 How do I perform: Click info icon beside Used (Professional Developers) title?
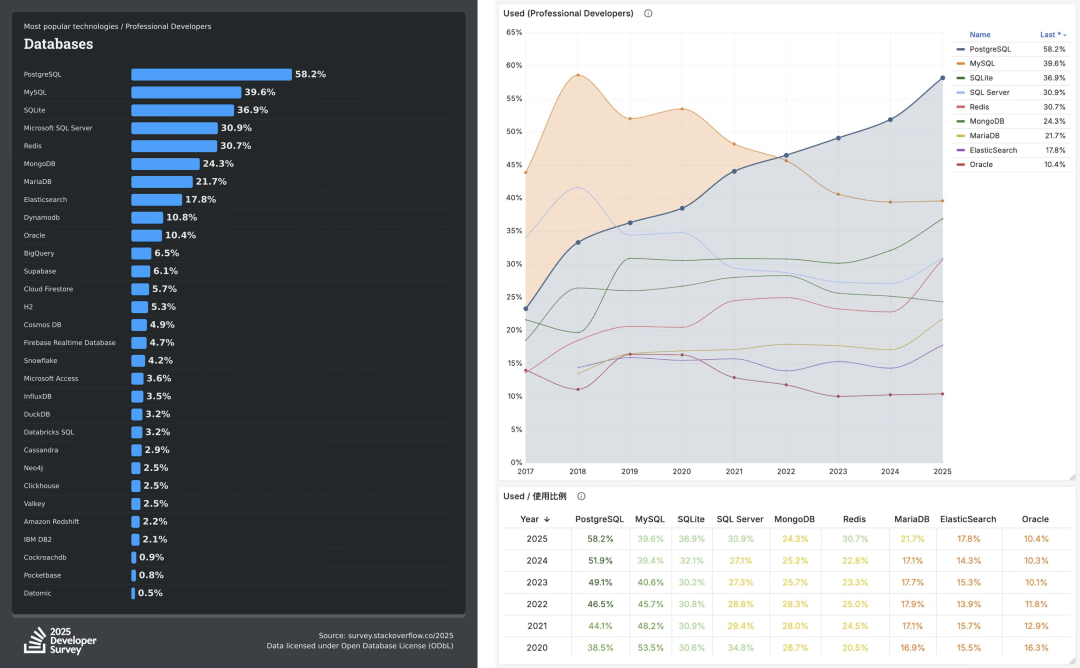(x=648, y=13)
